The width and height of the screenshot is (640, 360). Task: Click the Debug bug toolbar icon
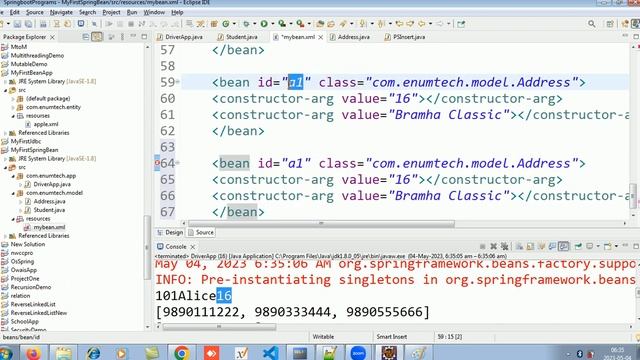tap(246, 24)
